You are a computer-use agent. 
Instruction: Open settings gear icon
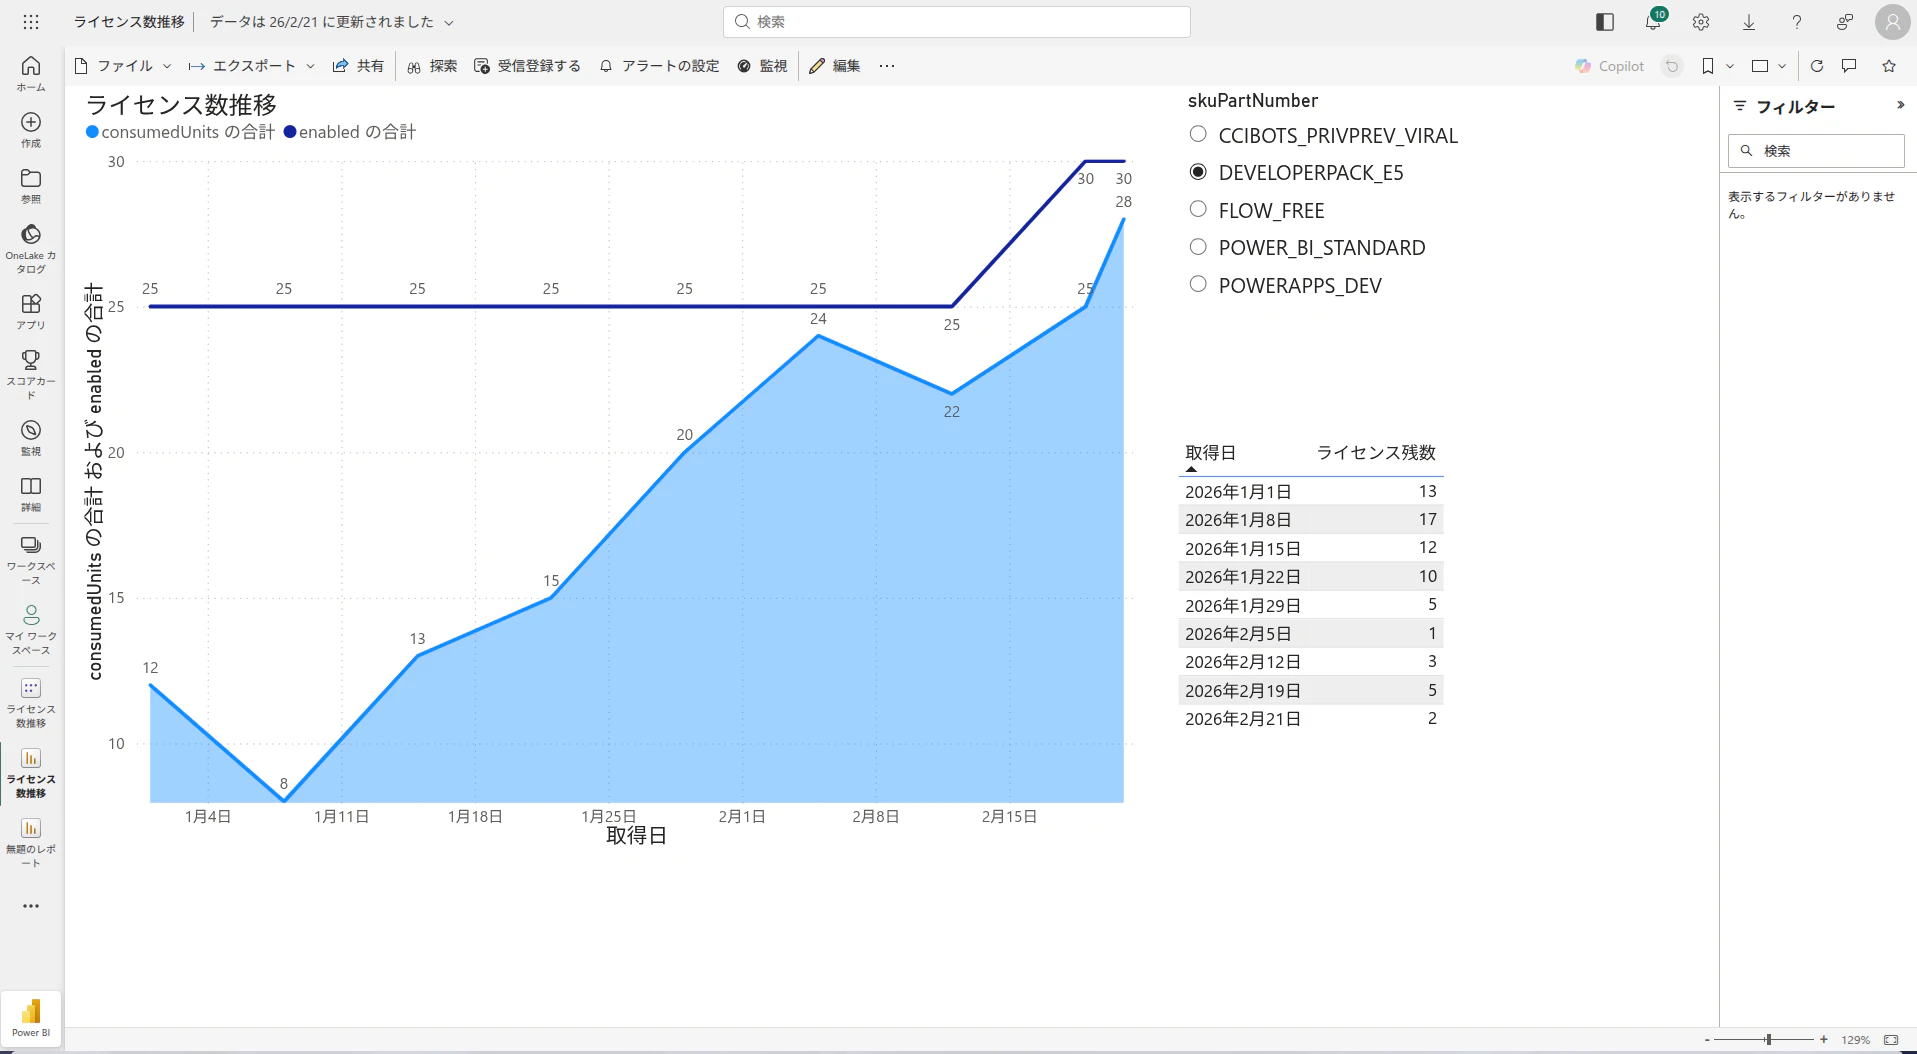(1701, 22)
